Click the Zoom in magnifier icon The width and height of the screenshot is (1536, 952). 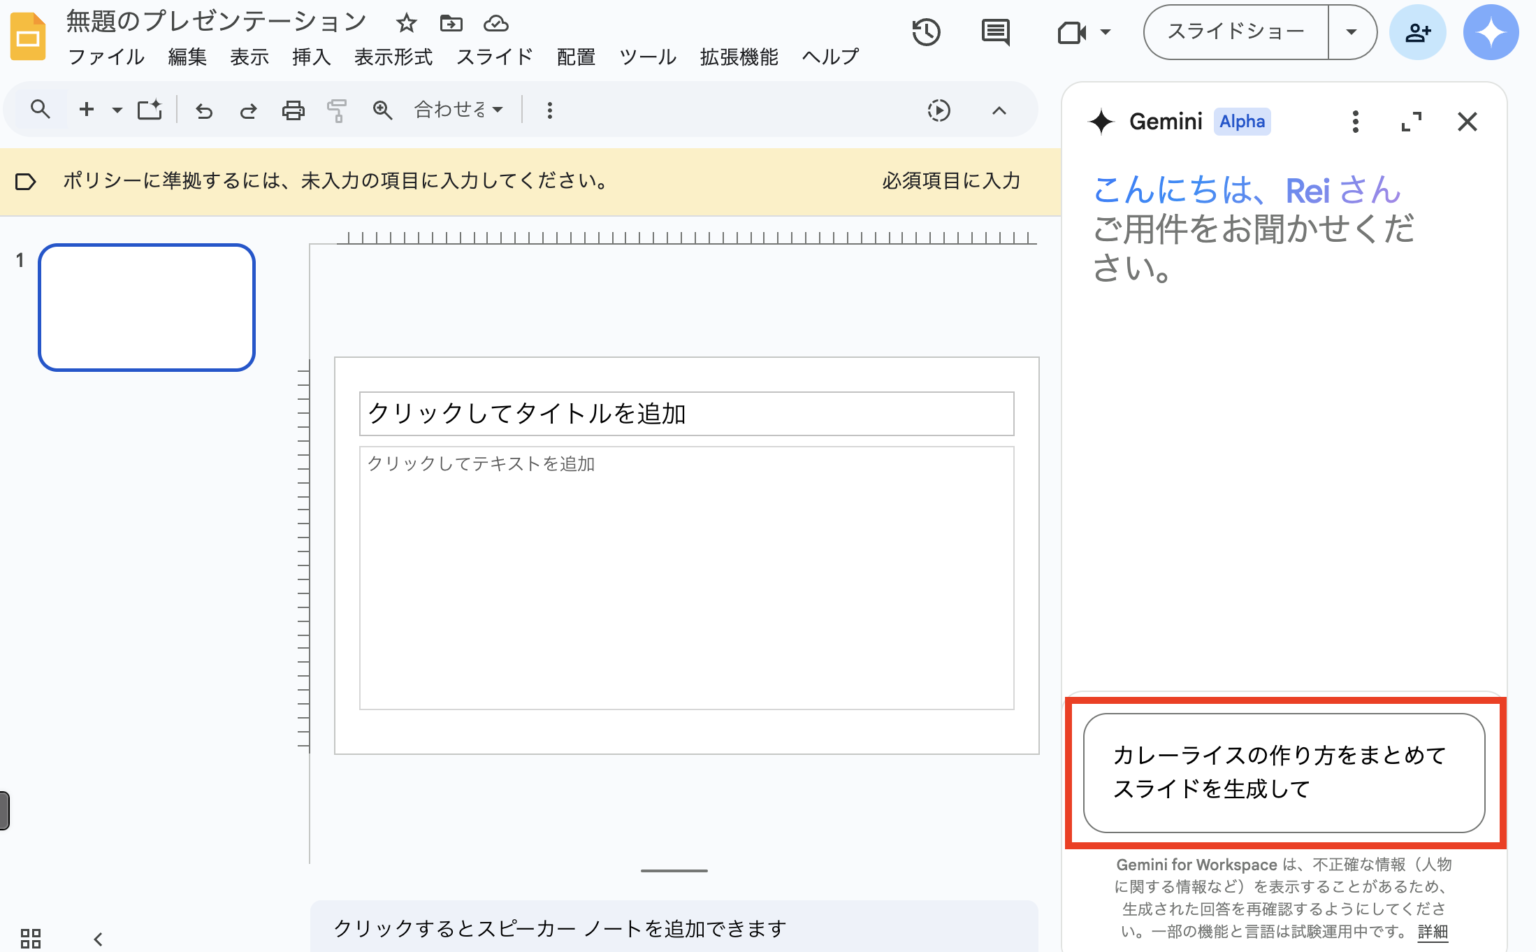[382, 110]
